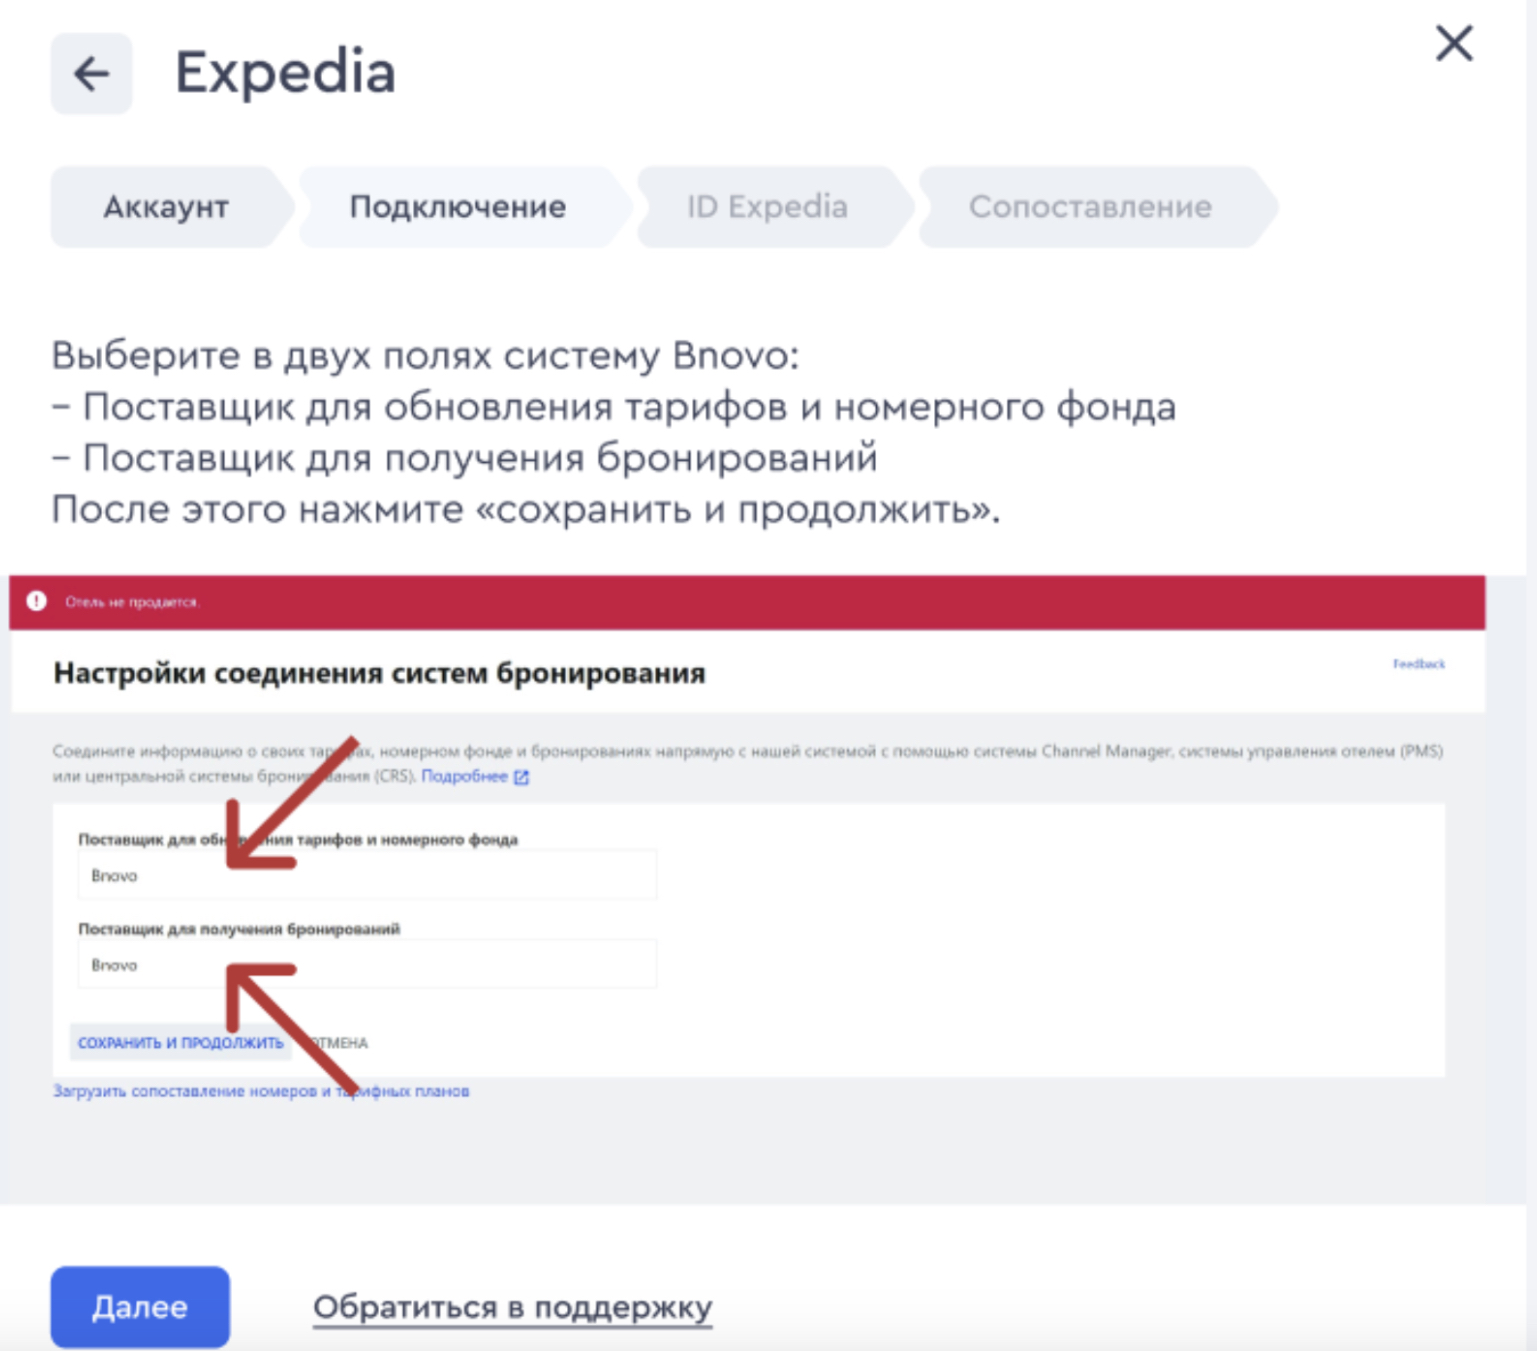Click the instruction screenshot thumbnail
The image size is (1537, 1351).
(748, 889)
